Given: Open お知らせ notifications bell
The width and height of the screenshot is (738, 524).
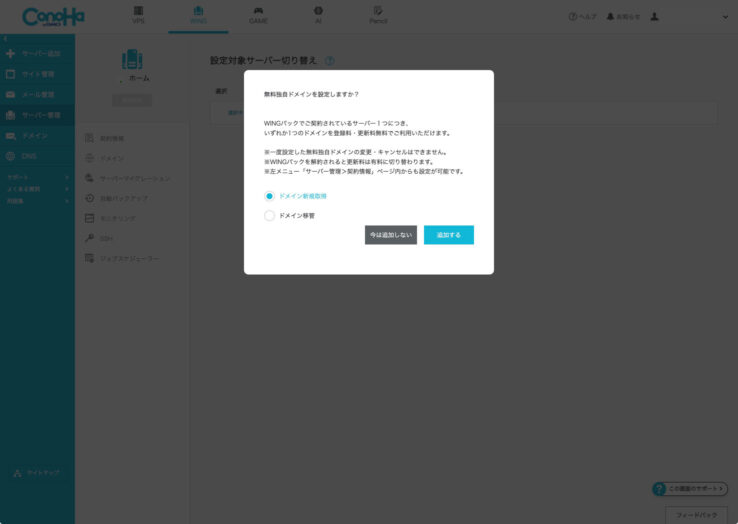Looking at the screenshot, I should coord(623,17).
